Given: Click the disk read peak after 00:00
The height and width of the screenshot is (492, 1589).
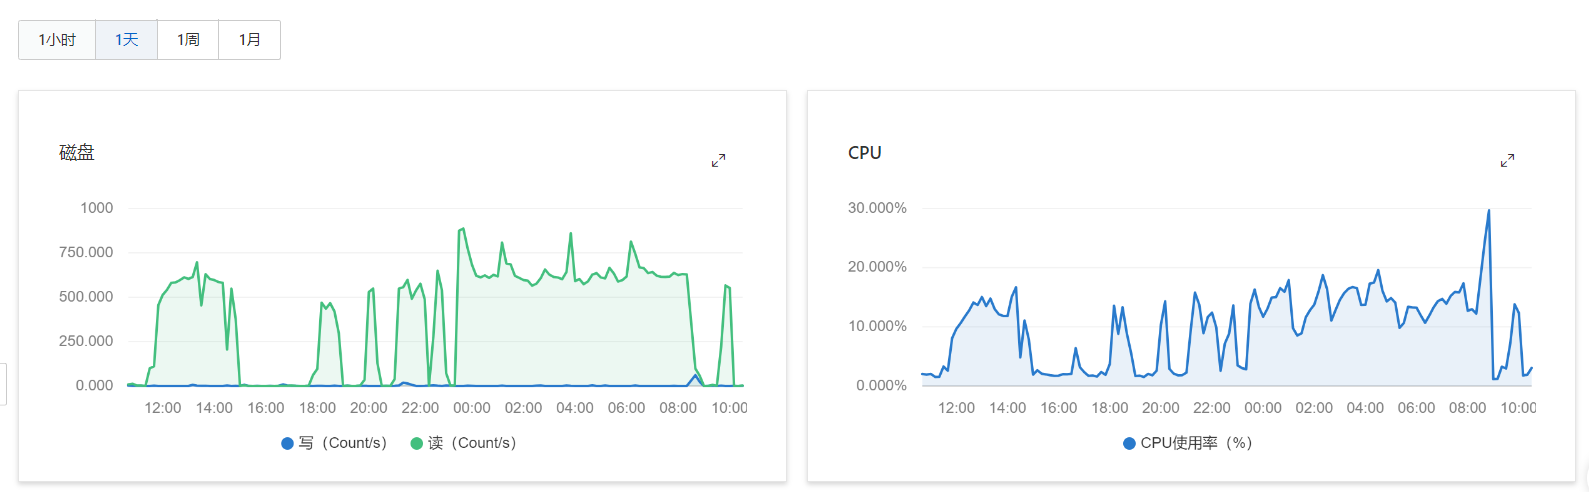Looking at the screenshot, I should coord(462,229).
